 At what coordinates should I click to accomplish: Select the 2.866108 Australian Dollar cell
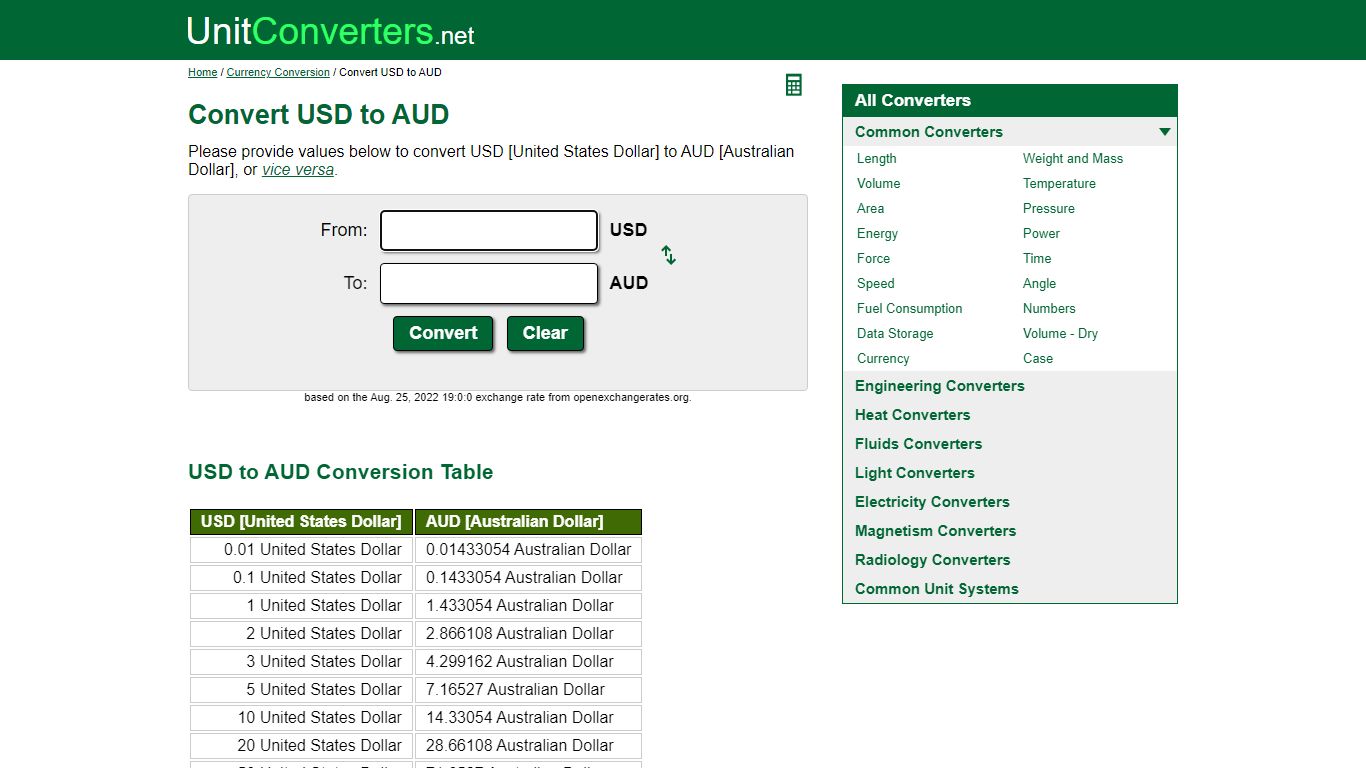pos(528,634)
